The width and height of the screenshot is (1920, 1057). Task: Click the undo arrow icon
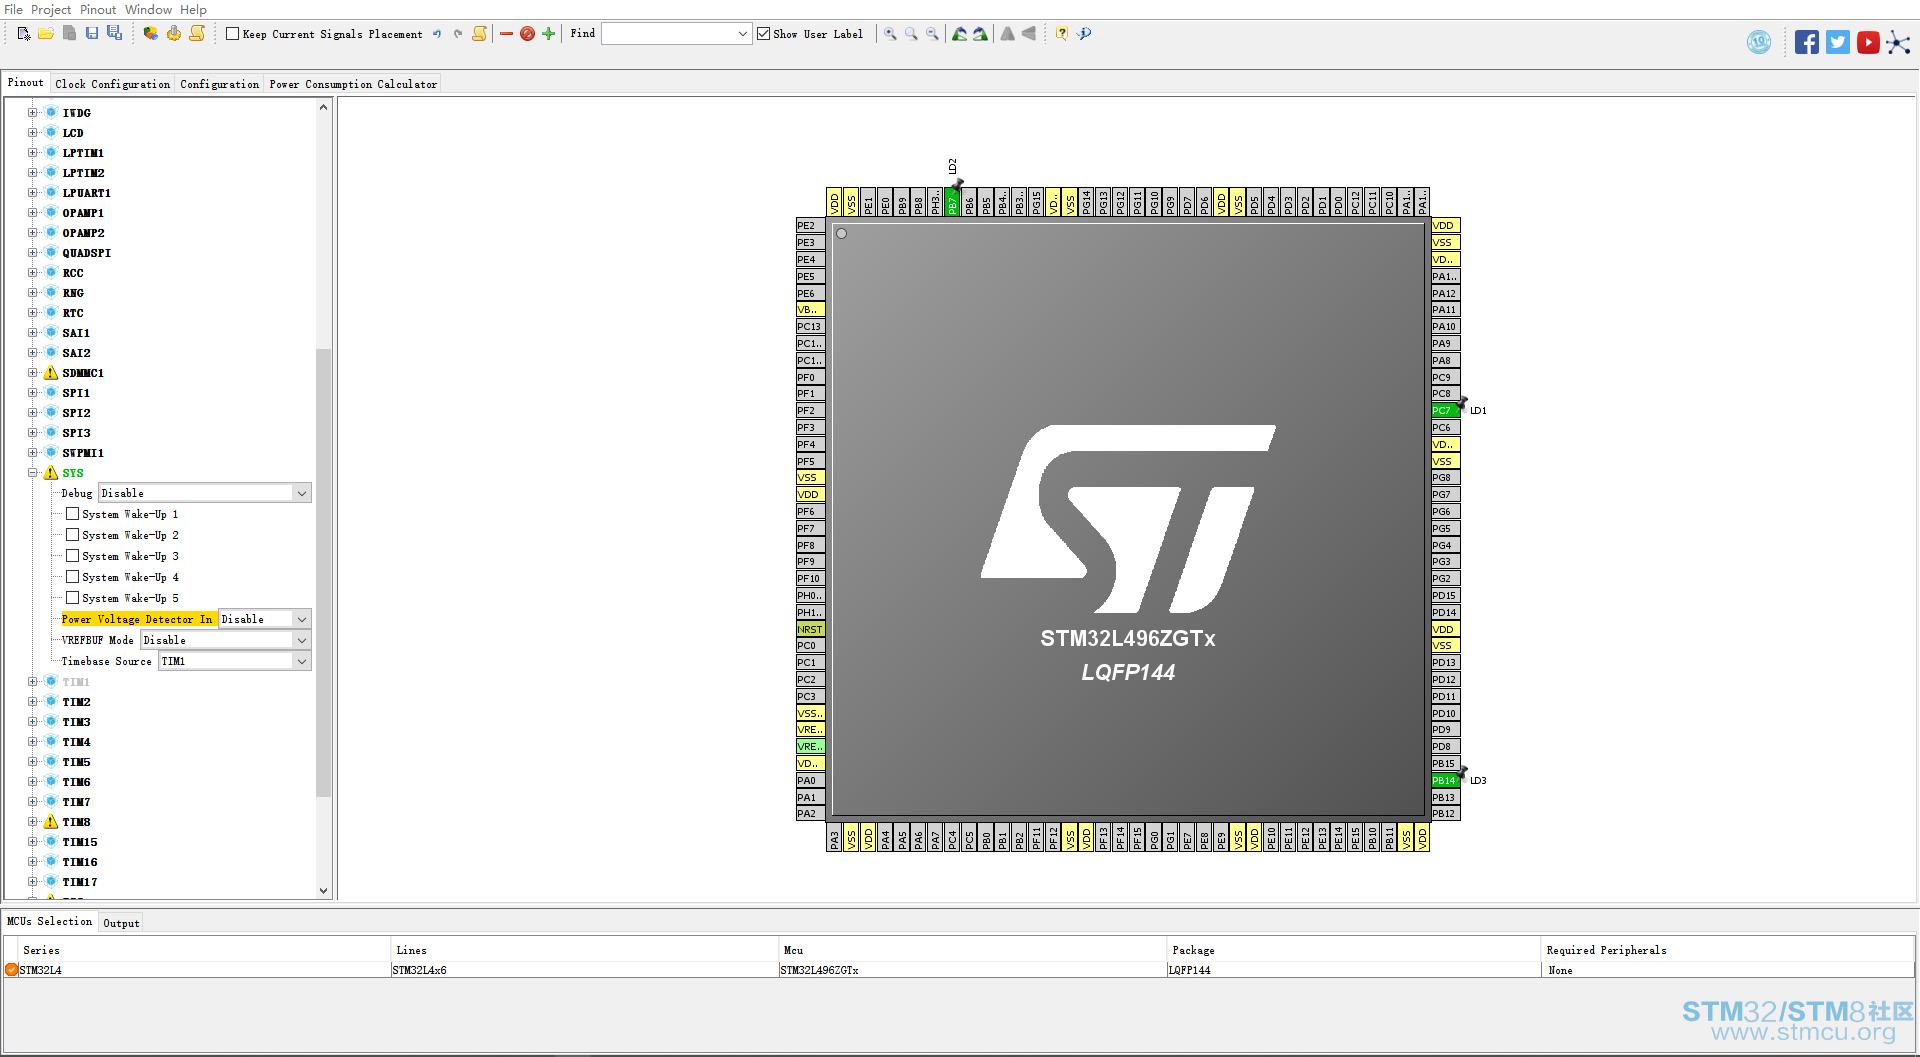437,34
